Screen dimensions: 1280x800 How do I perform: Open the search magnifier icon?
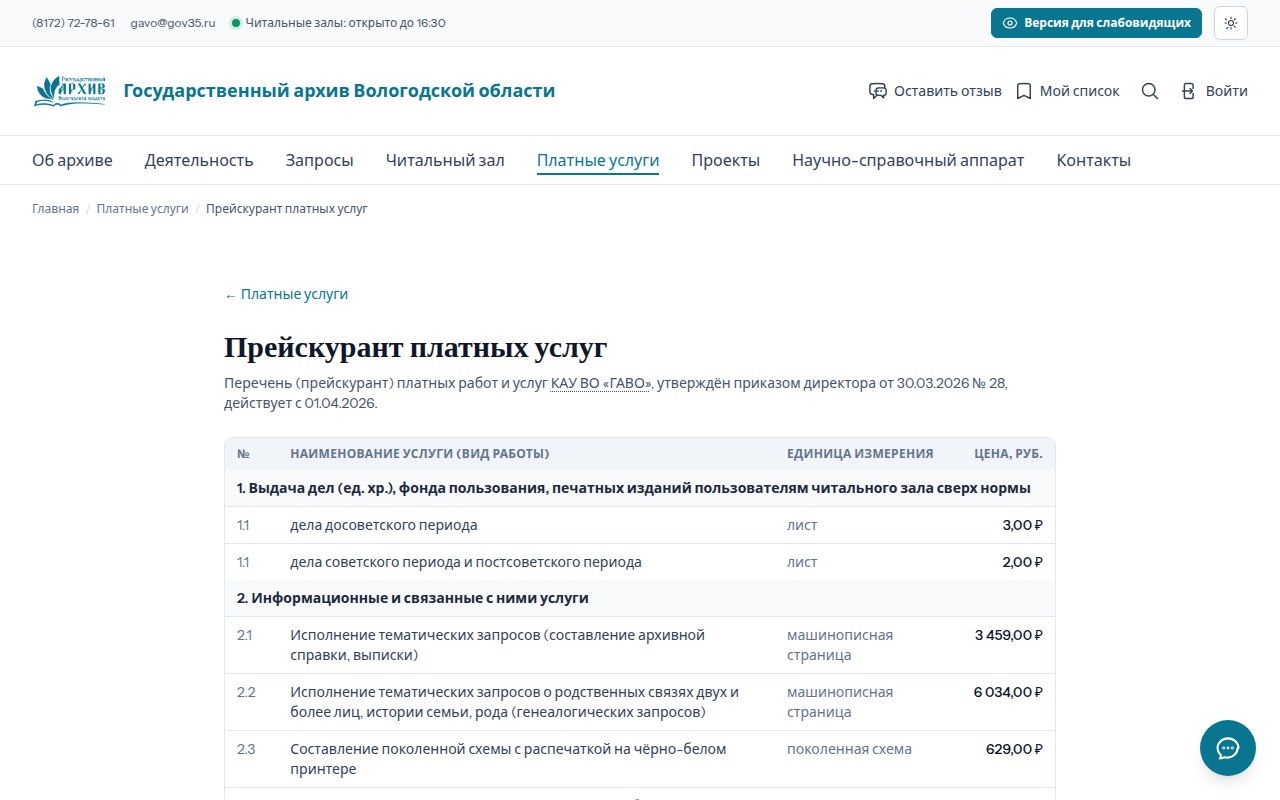click(x=1150, y=91)
